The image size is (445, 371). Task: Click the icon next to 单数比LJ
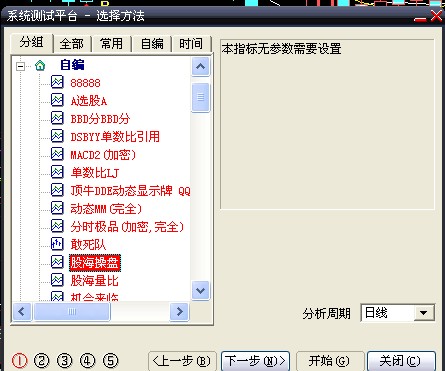click(x=57, y=172)
